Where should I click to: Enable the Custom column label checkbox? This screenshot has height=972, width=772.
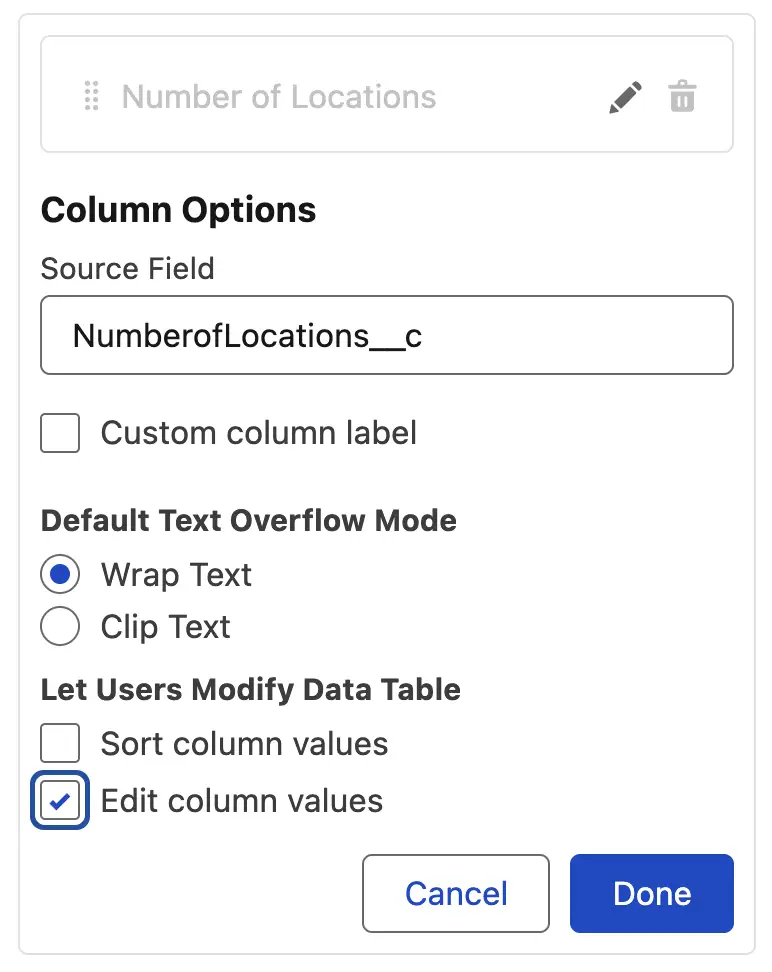click(x=60, y=433)
